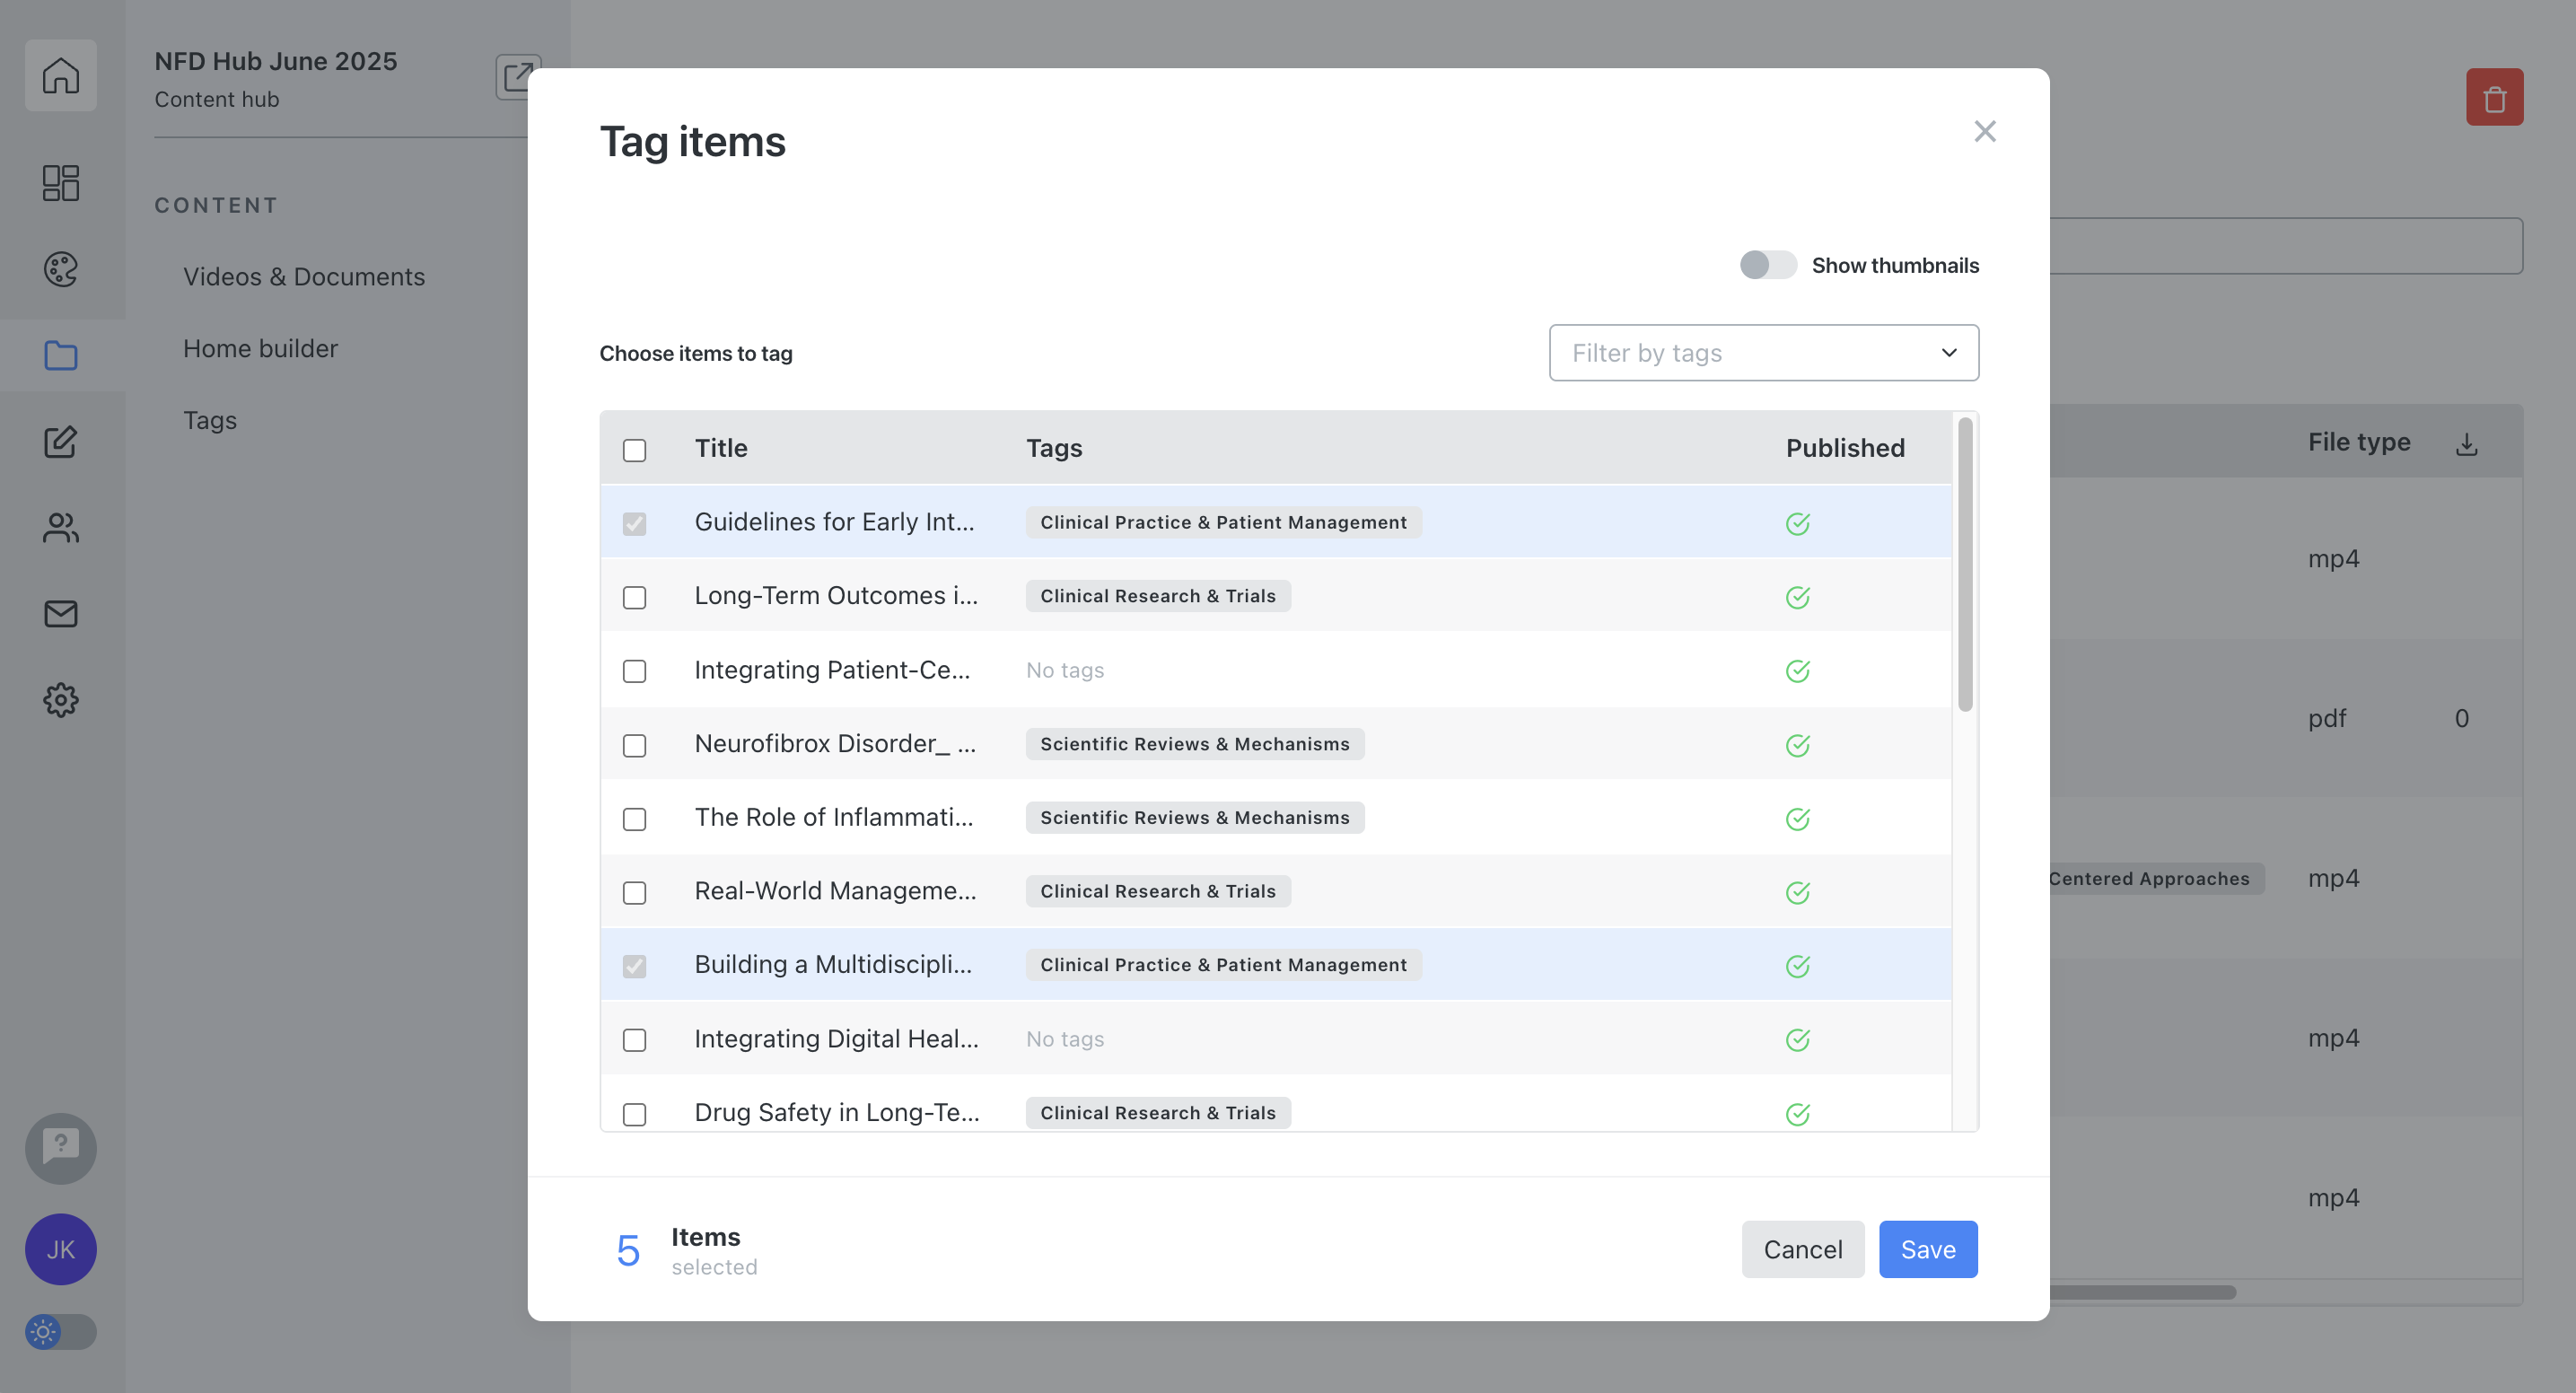Click the download icon beside File type
Screen dimensions: 2576x1393
(x=2467, y=444)
